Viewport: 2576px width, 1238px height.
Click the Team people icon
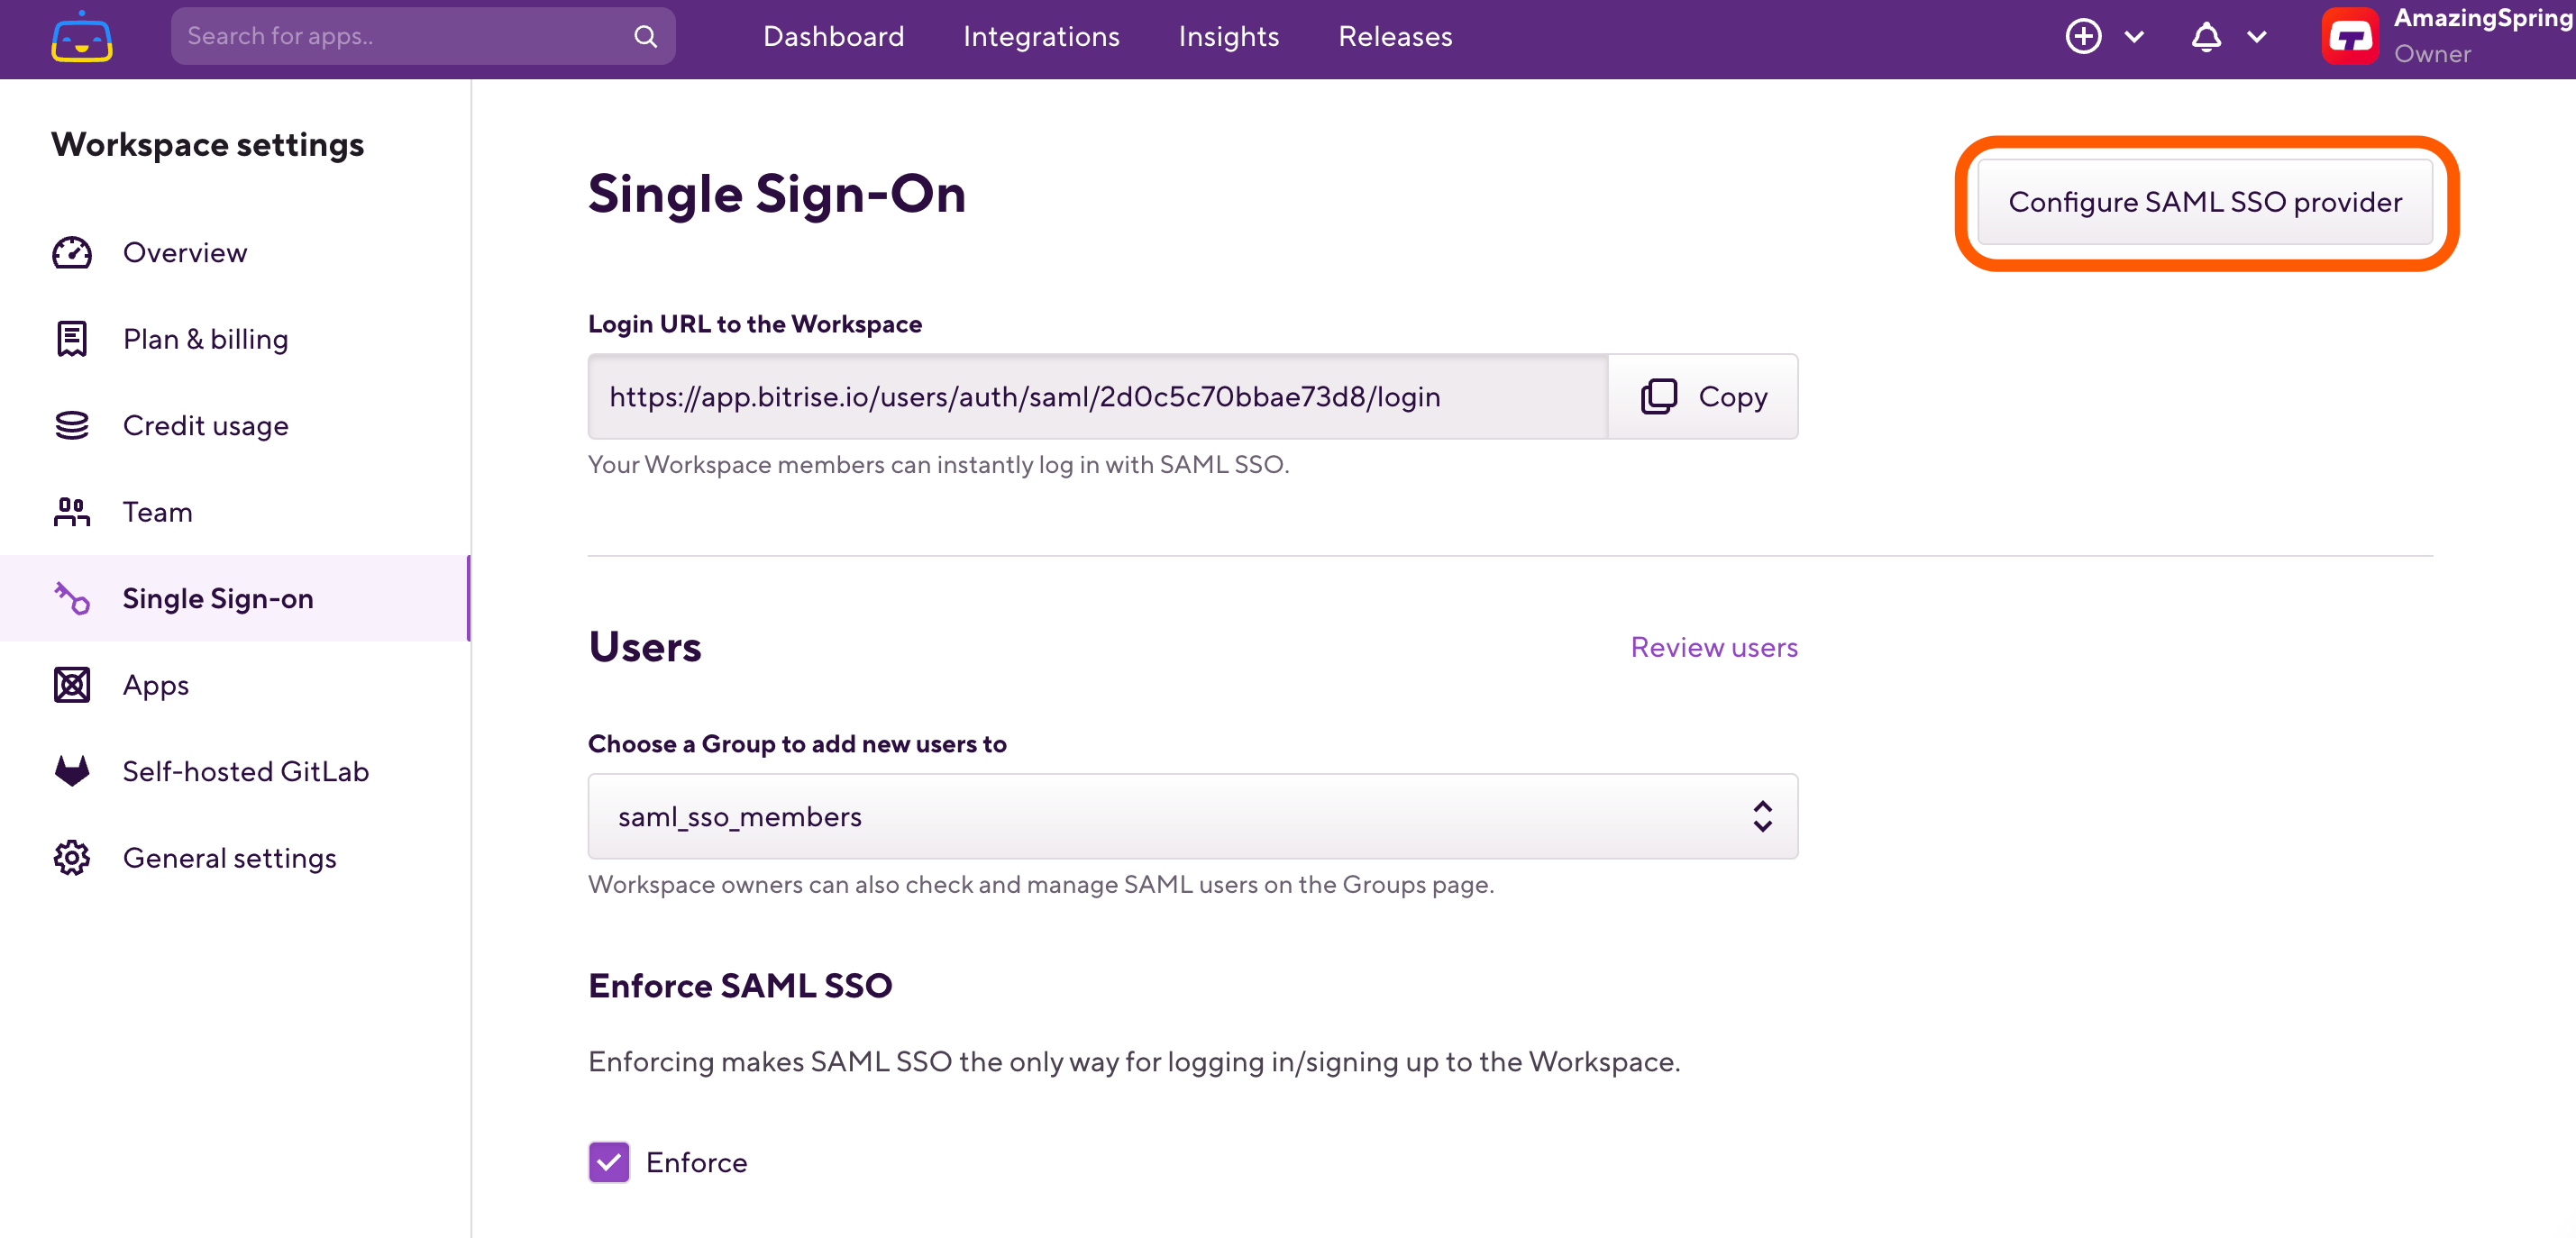pyautogui.click(x=72, y=512)
